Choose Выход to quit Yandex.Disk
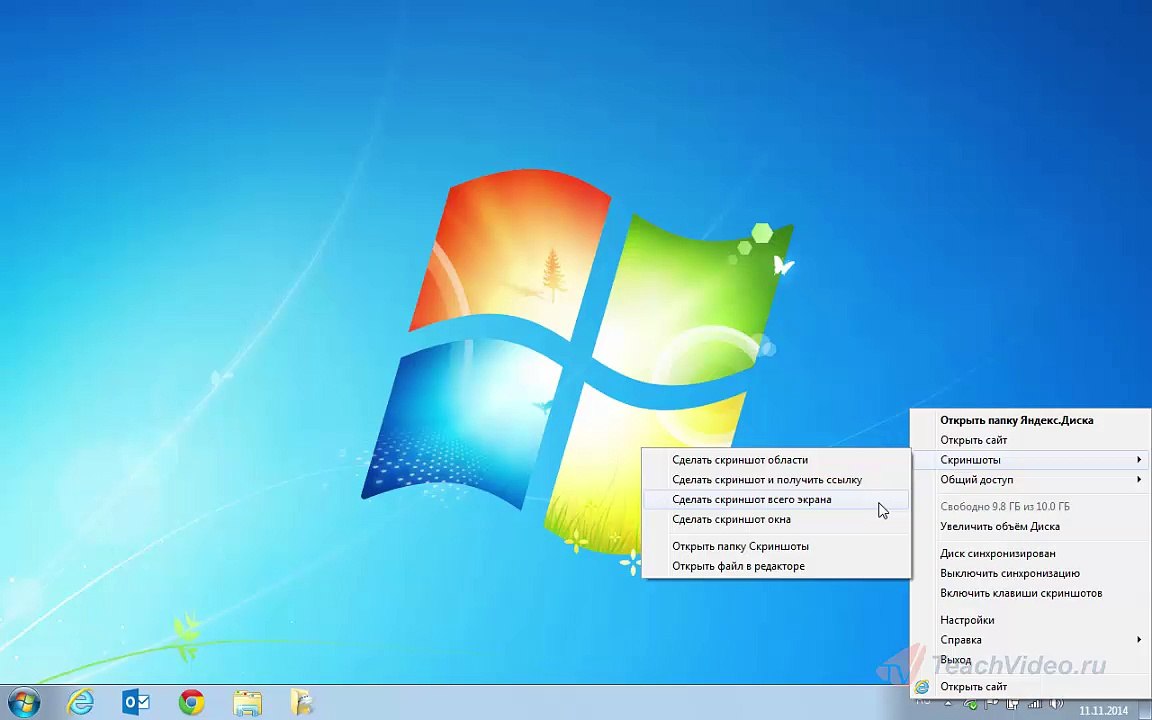1152x720 pixels. (x=1030, y=660)
